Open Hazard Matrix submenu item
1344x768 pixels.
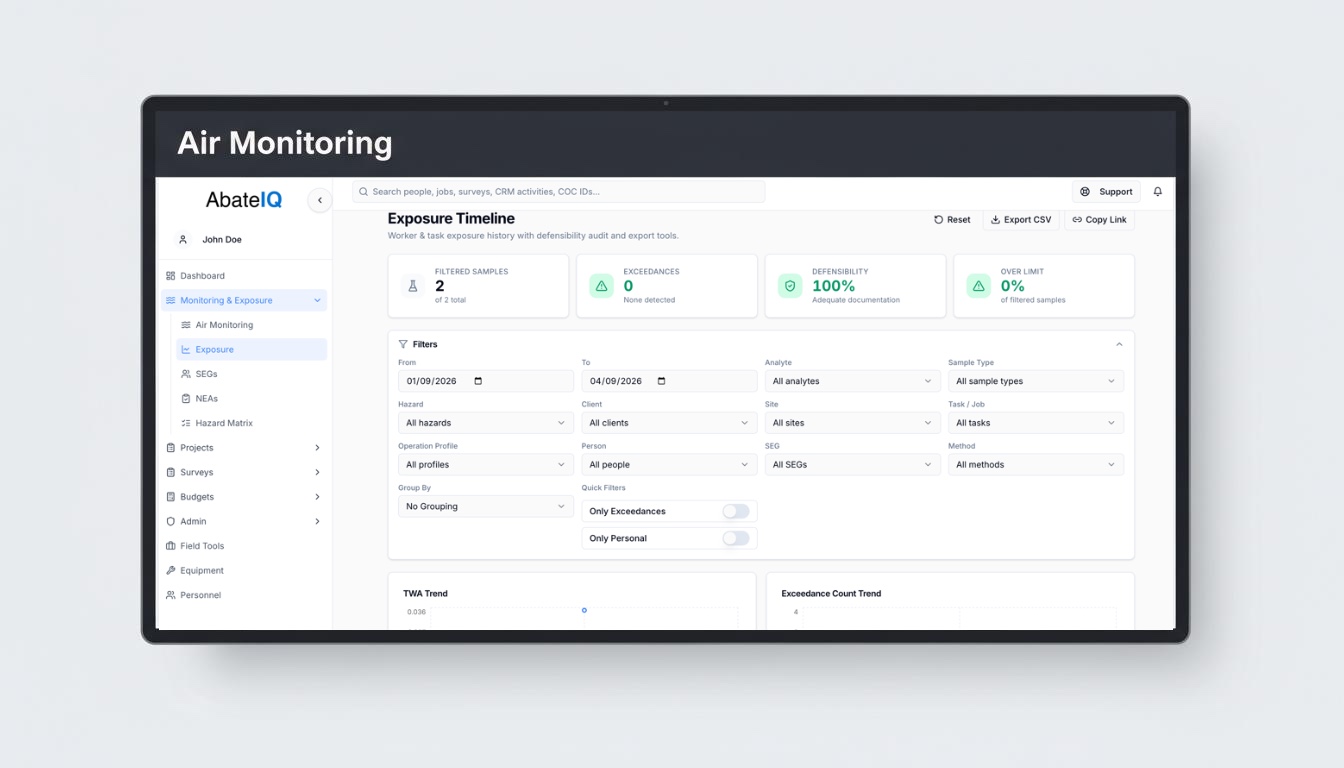click(x=251, y=423)
